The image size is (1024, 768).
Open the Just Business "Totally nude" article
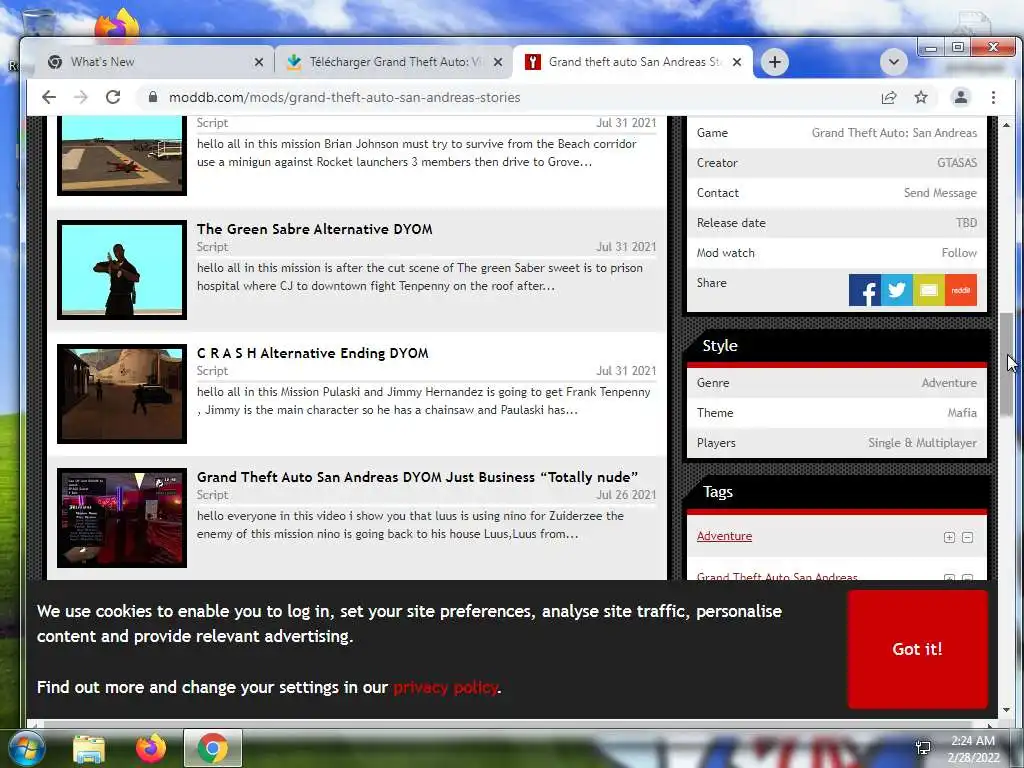(417, 477)
